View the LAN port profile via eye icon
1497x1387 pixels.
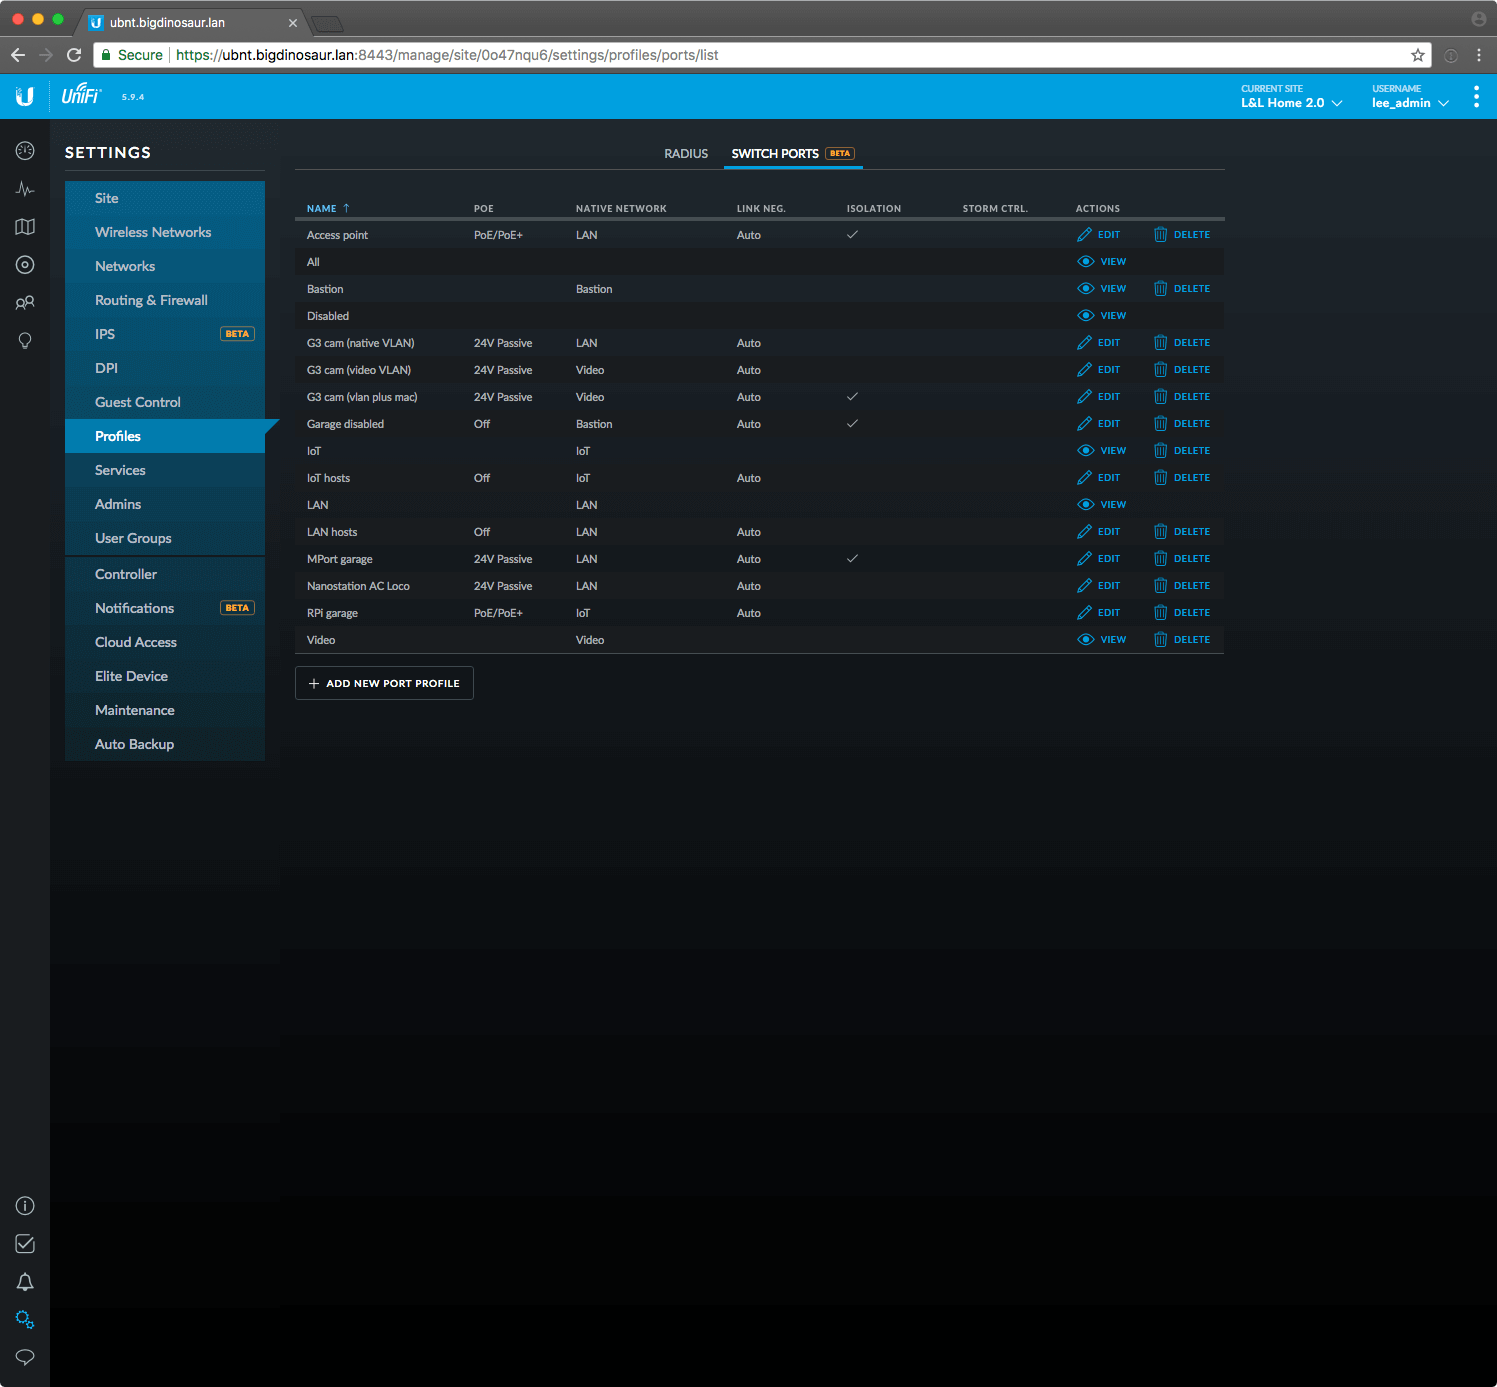pos(1085,505)
